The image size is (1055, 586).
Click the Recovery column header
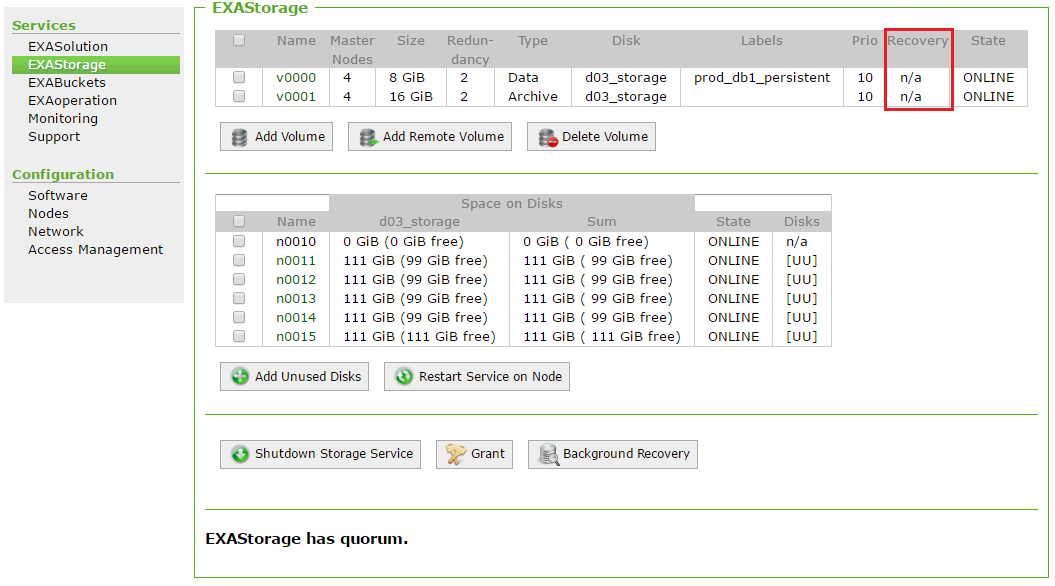918,41
